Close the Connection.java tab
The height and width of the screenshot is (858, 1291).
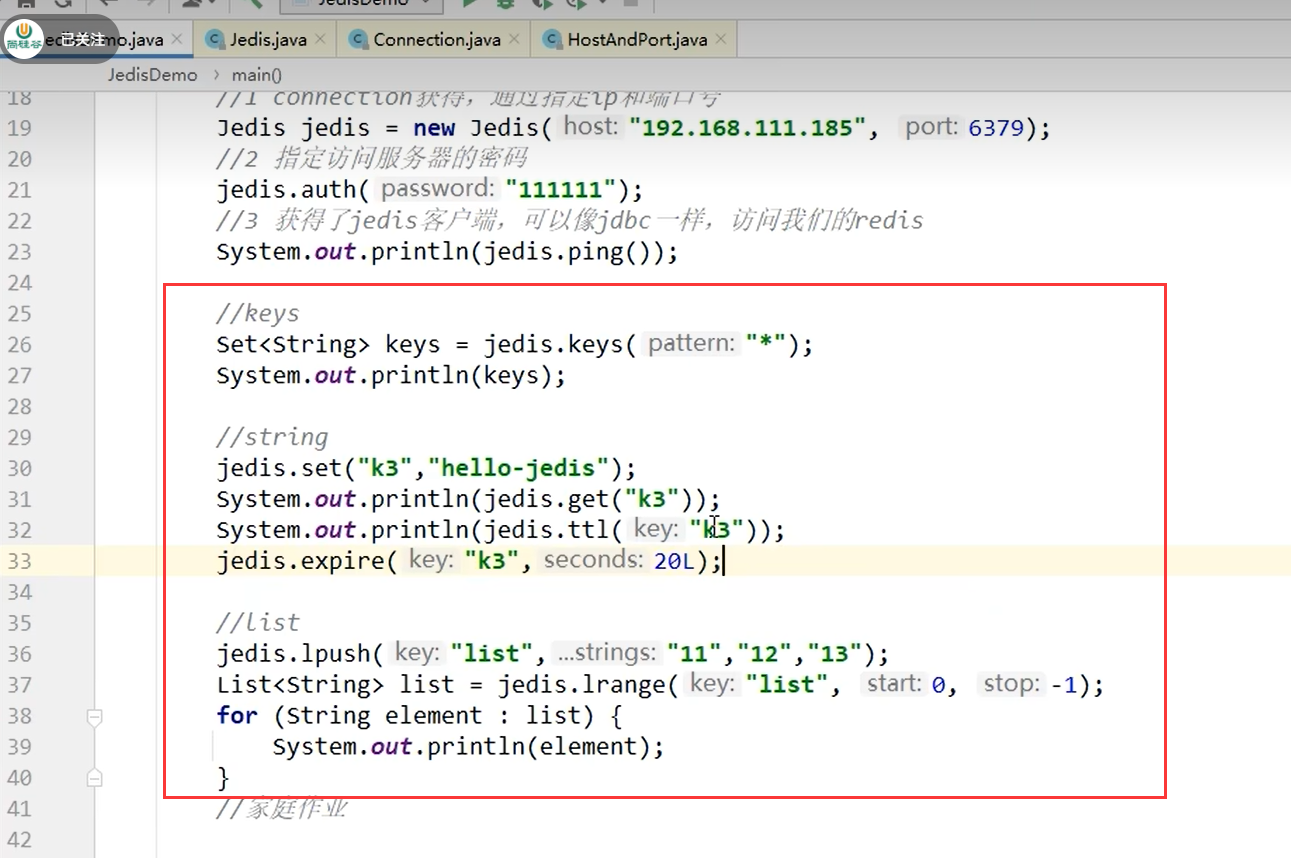pos(514,40)
